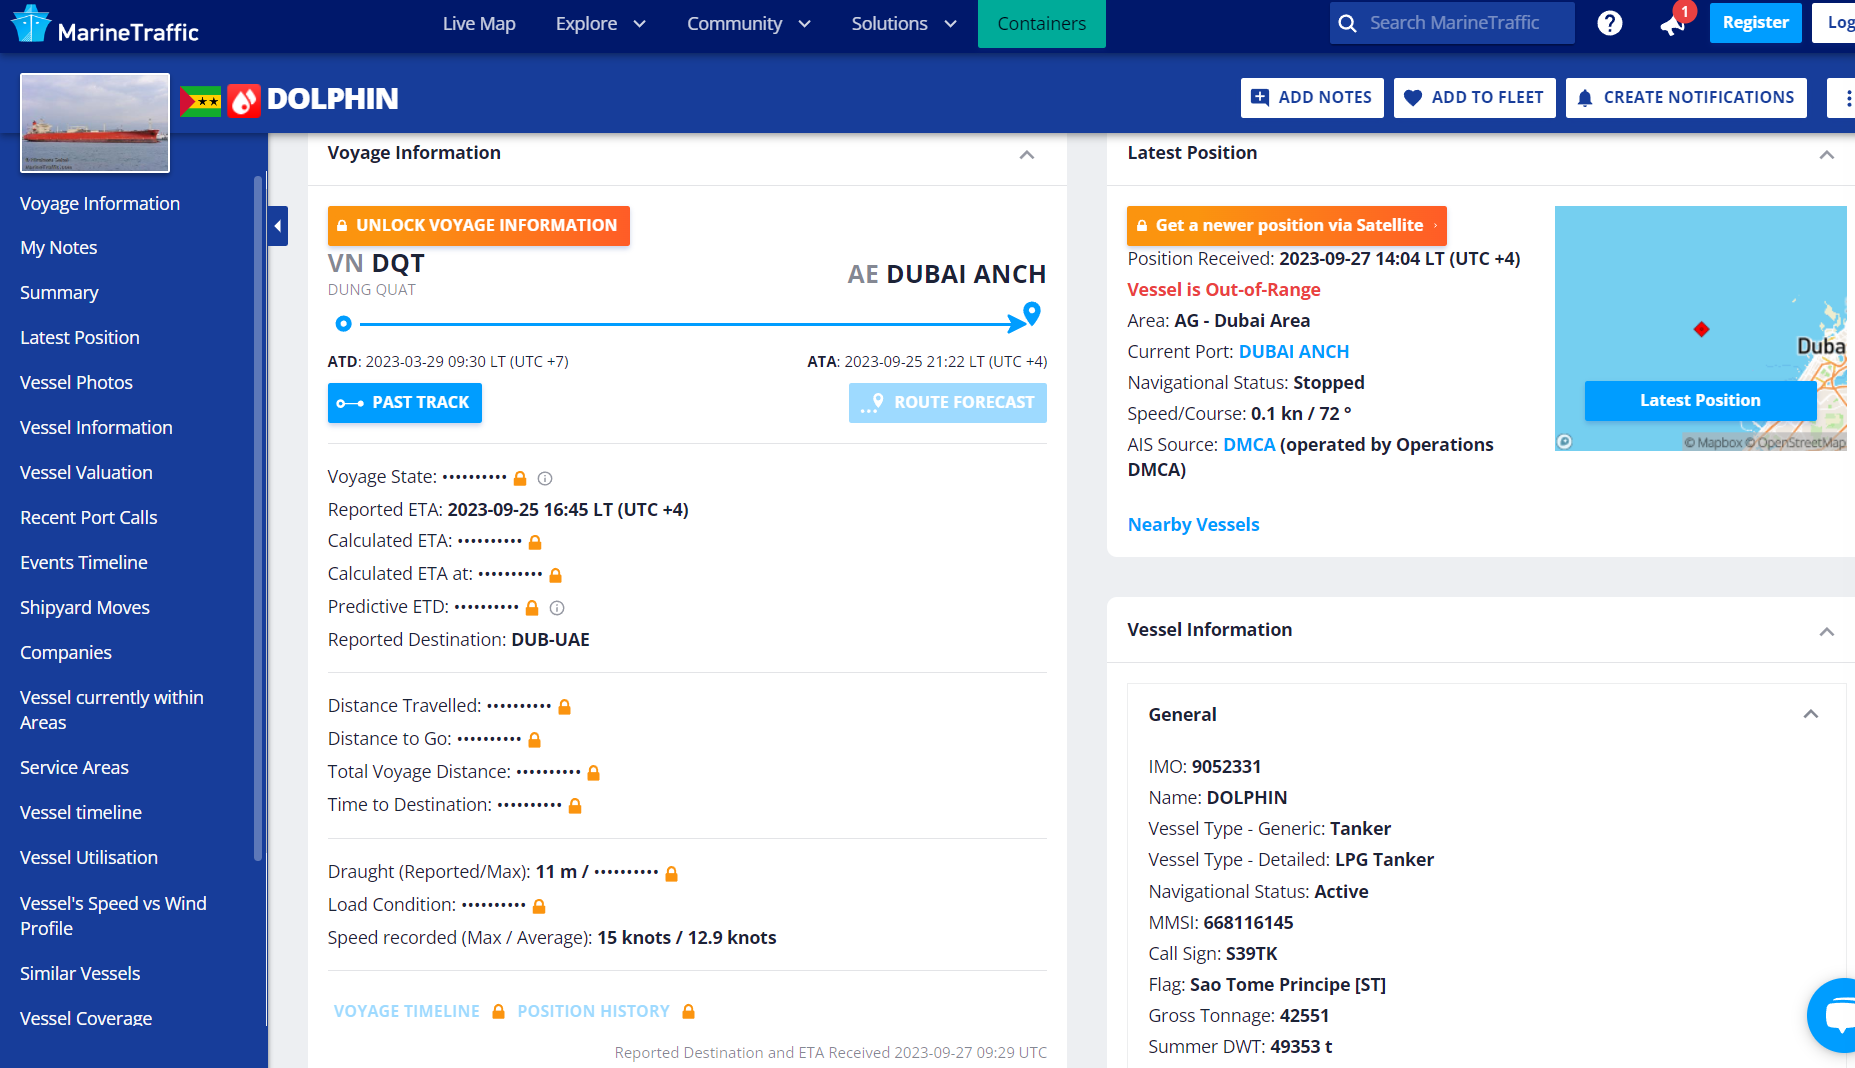The image size is (1855, 1068).
Task: Go to Recent Port Calls in sidebar
Action: pos(89,518)
